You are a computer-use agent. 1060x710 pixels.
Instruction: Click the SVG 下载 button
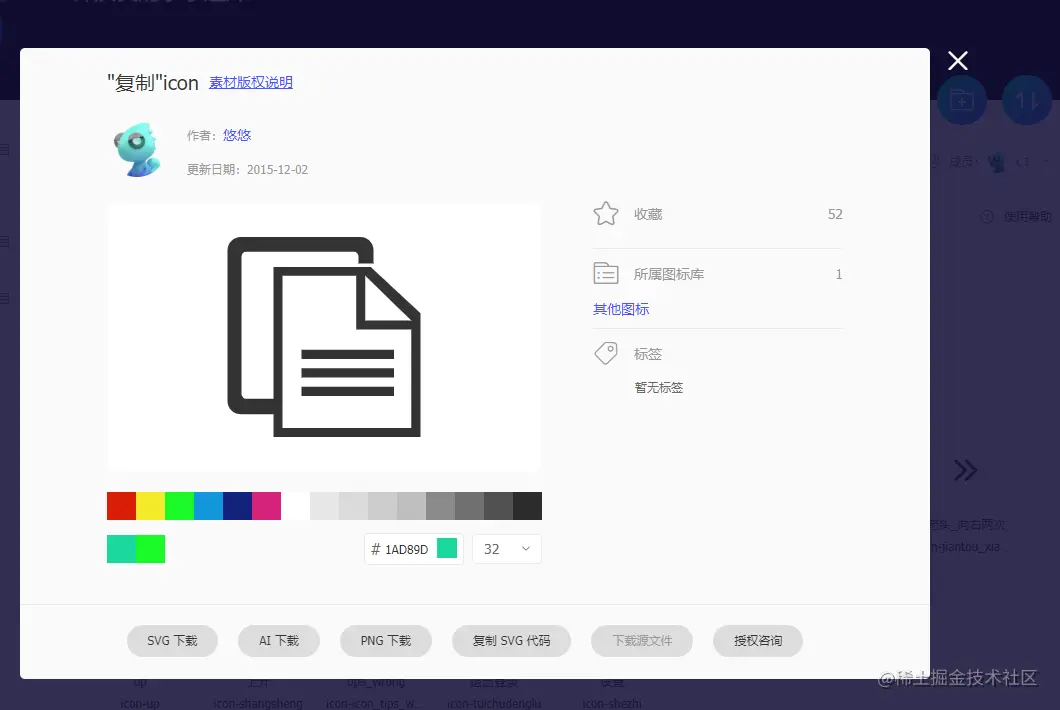172,640
